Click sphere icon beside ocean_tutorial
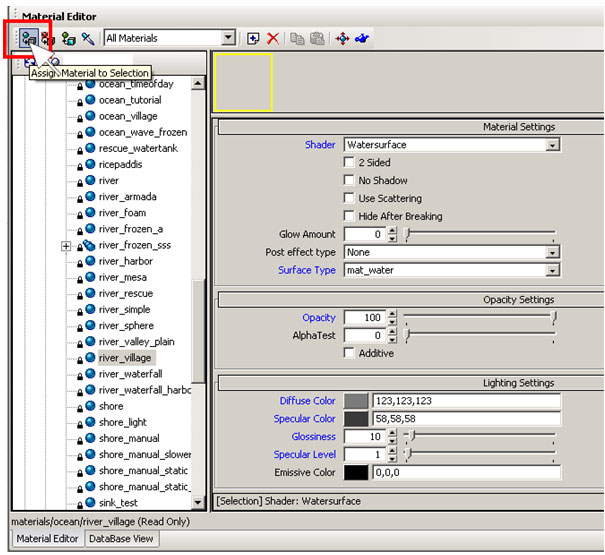 pos(90,100)
